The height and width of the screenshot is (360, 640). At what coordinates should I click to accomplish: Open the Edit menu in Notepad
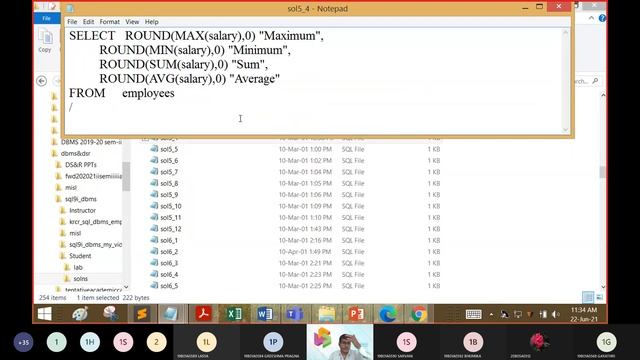(88, 22)
